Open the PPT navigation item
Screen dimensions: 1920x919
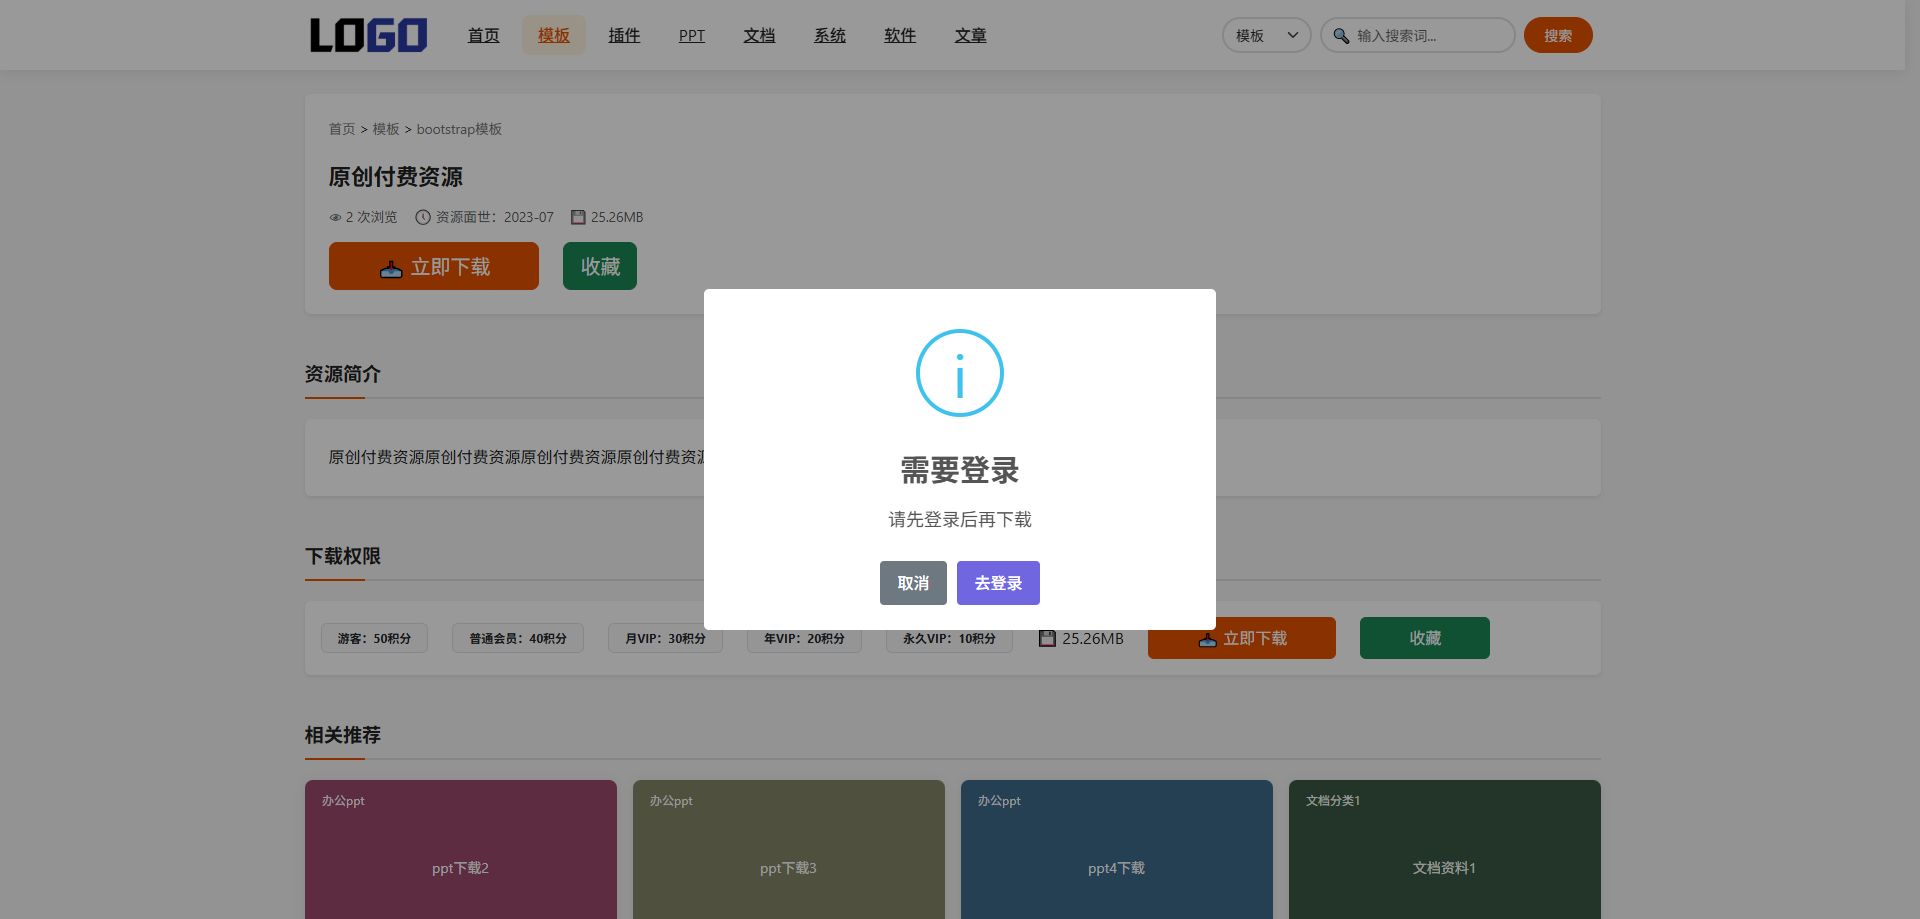coord(692,35)
